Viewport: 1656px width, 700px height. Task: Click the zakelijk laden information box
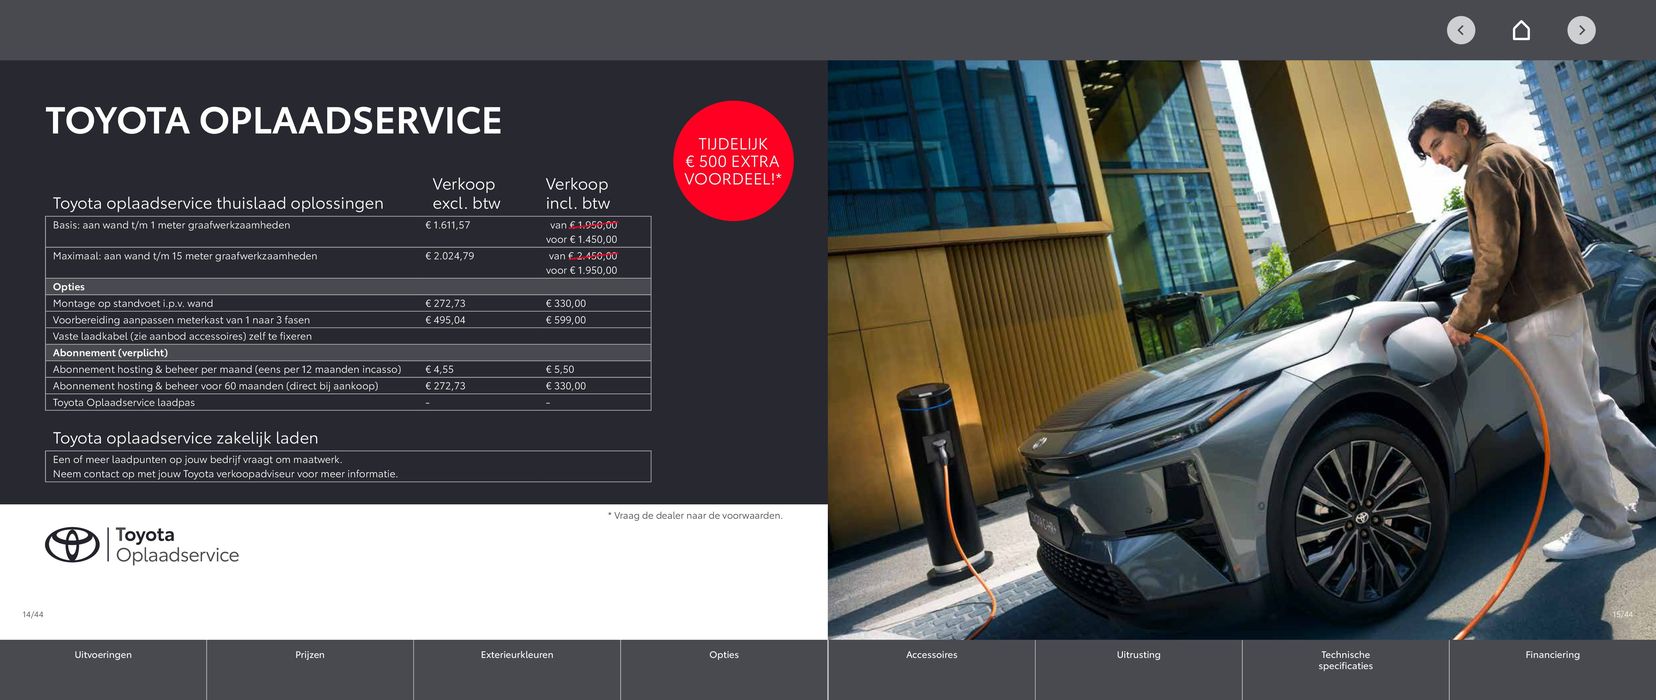(348, 467)
